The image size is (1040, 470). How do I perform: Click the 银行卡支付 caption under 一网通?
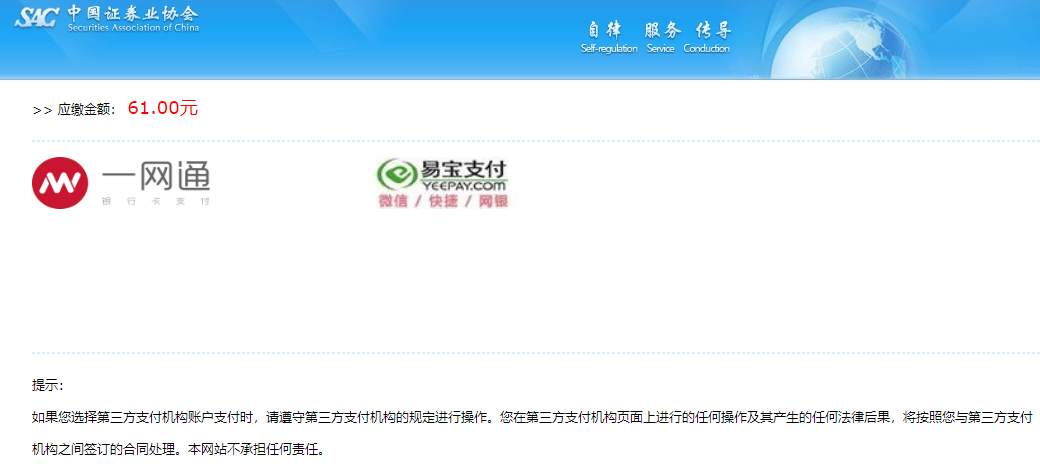click(x=156, y=201)
